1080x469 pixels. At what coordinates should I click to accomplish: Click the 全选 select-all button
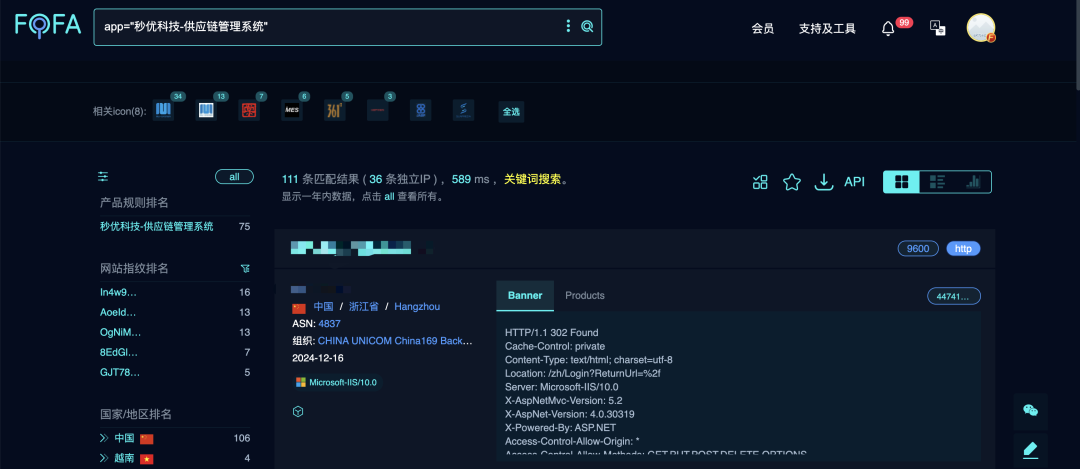tap(511, 112)
